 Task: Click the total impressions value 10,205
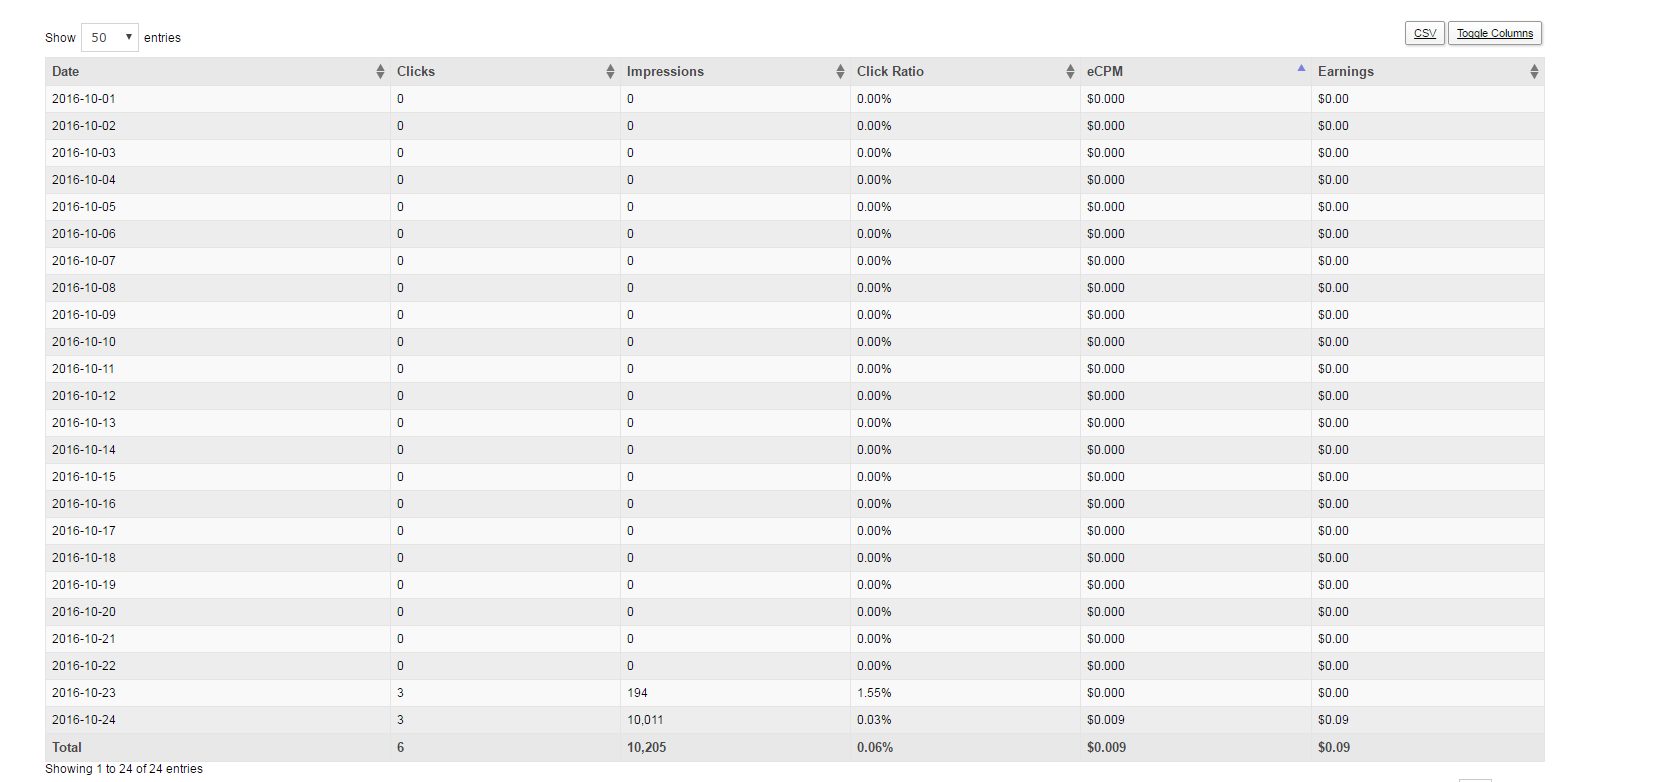point(647,747)
